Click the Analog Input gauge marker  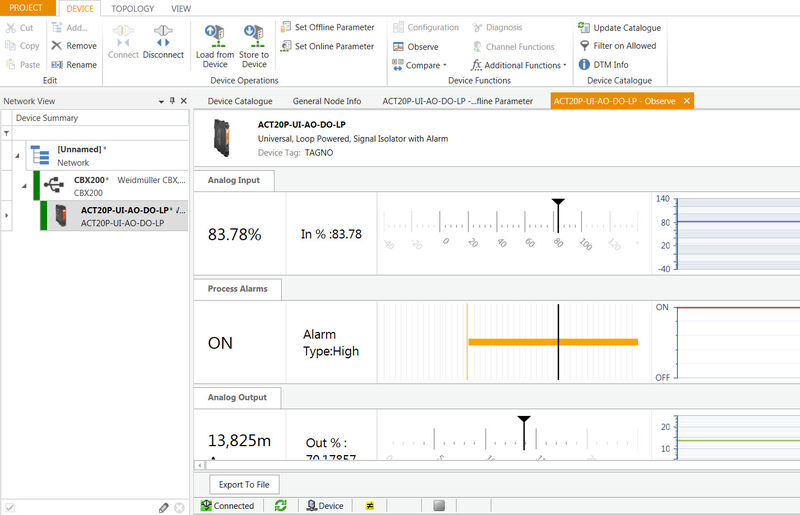coord(558,204)
